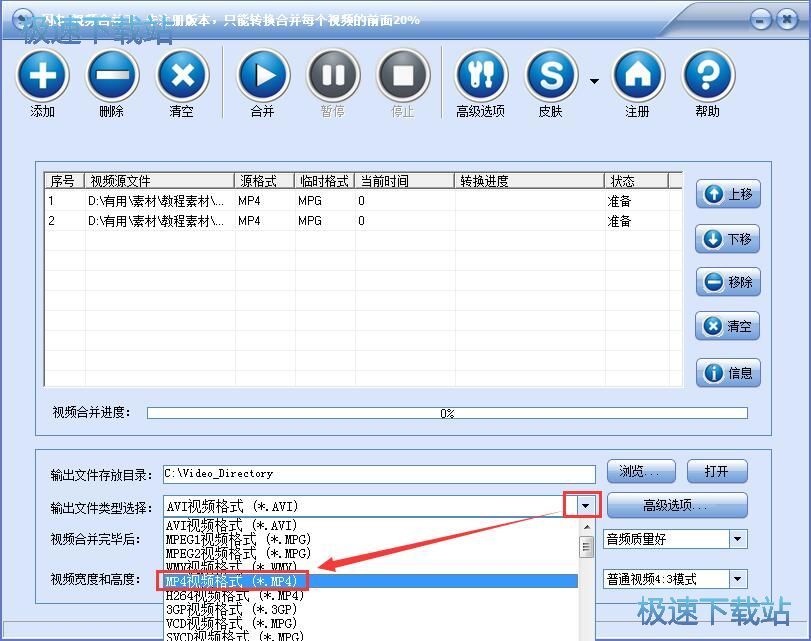Click the 清空 (clear) X icon in toolbar
This screenshot has height=641, width=811.
pos(182,76)
